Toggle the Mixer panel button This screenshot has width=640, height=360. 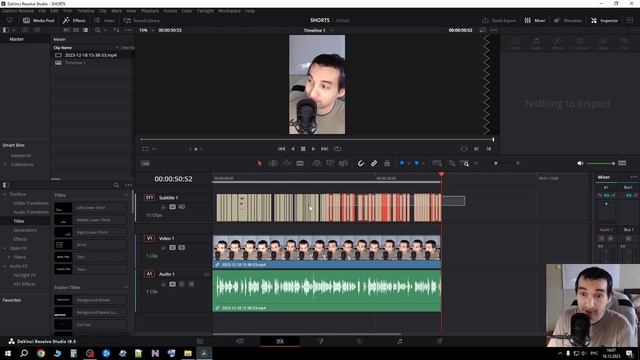[535, 20]
